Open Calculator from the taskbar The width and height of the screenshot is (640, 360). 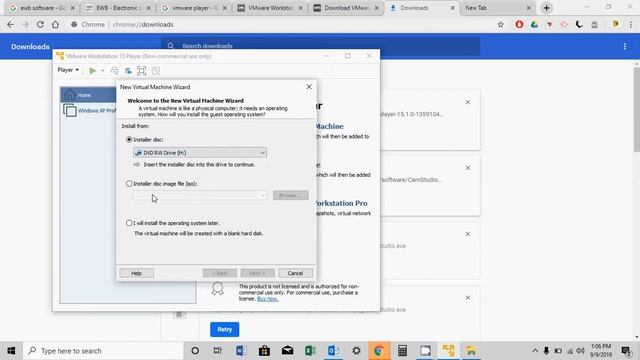(x=402, y=351)
